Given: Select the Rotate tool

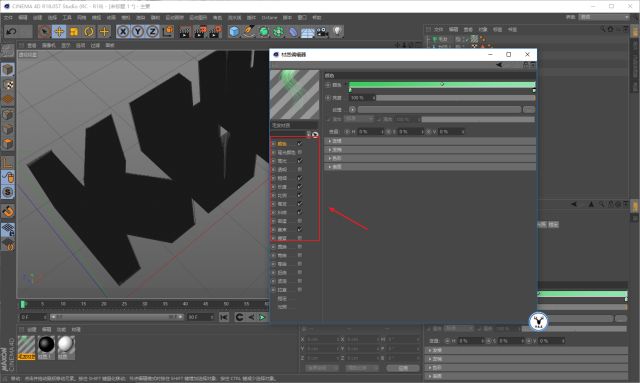Looking at the screenshot, I should pyautogui.click(x=89, y=31).
